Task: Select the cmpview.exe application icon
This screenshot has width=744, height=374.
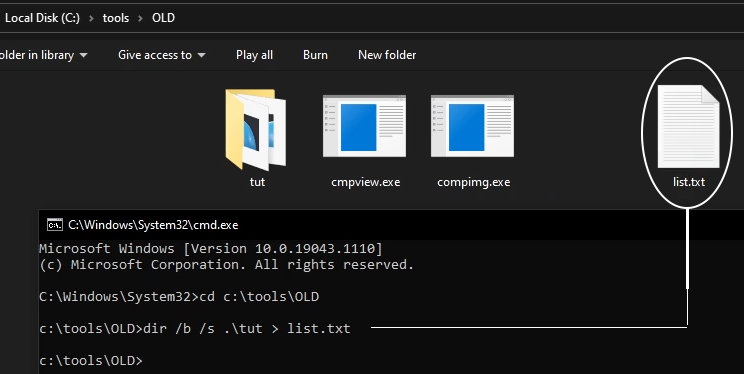Action: point(364,126)
